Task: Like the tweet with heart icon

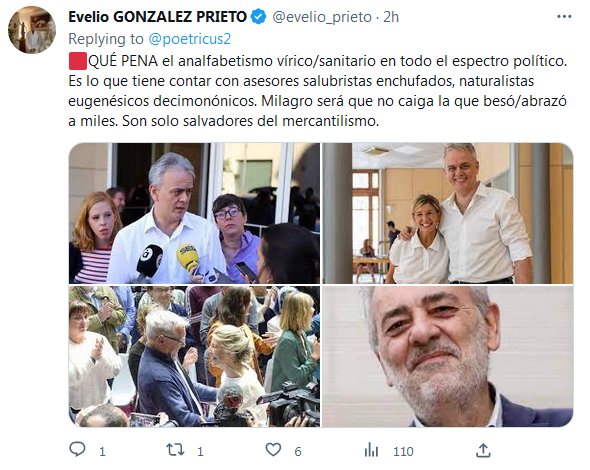Action: 273,450
